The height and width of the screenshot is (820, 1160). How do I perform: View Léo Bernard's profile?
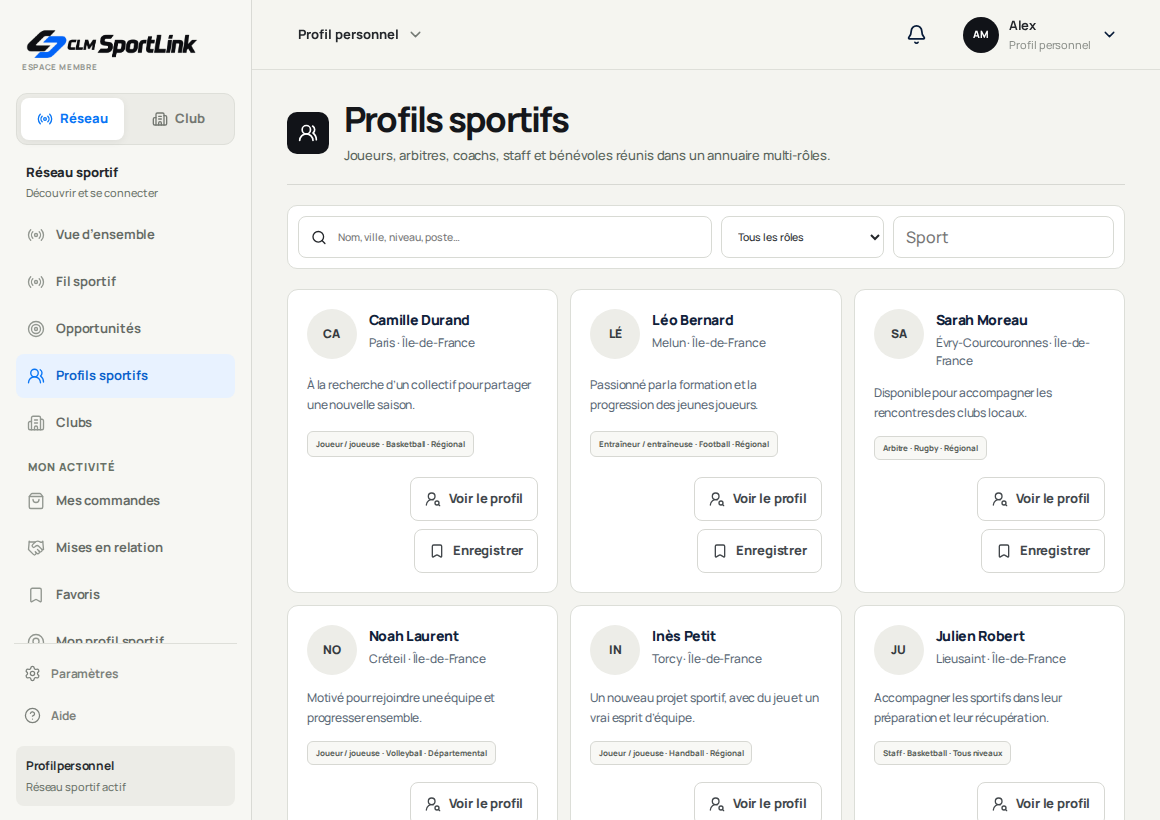pos(758,499)
